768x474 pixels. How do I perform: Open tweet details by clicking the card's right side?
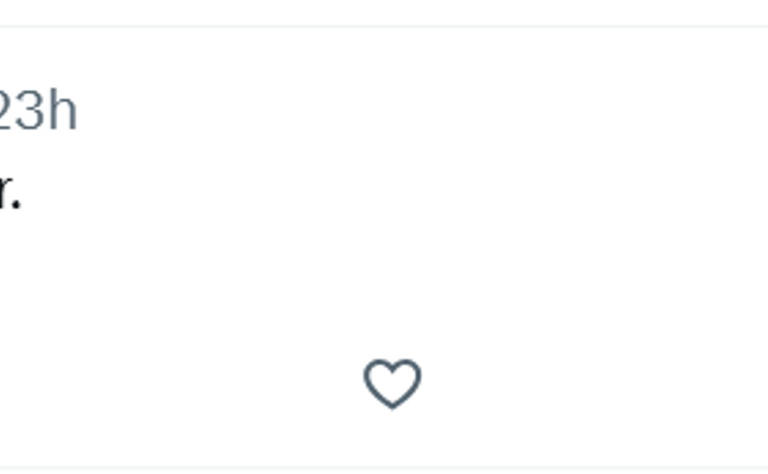(x=680, y=200)
